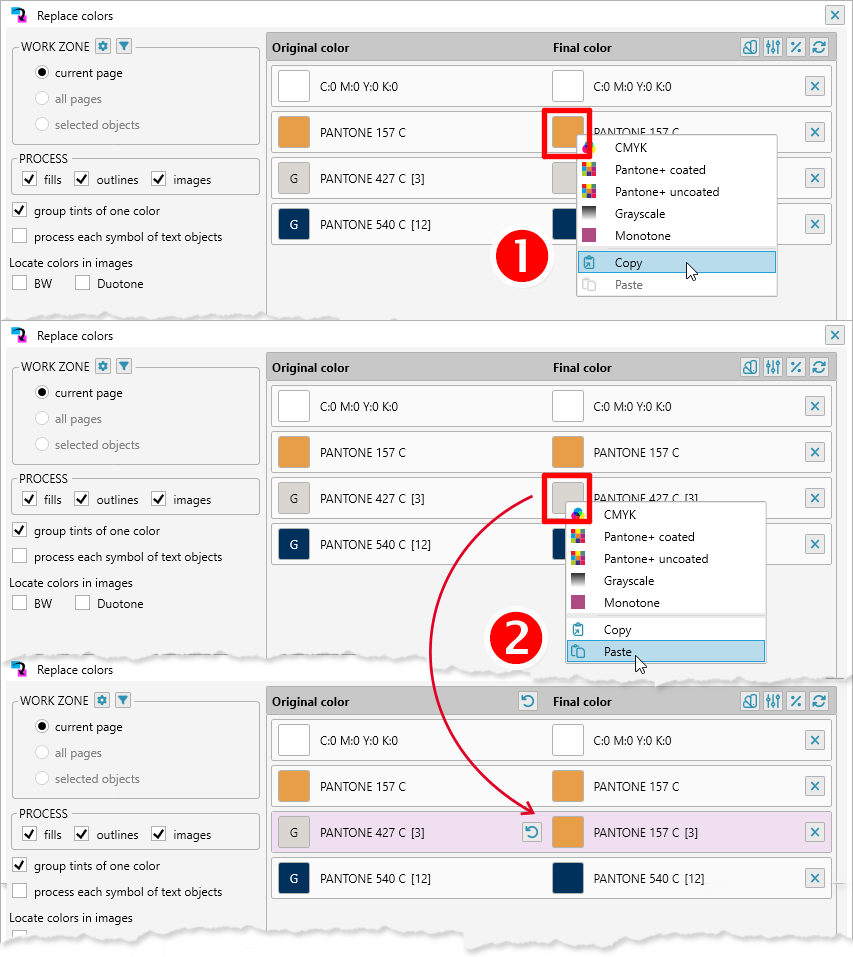
Task: Open WORK ZONE gear settings in bottom panel
Action: (x=102, y=699)
